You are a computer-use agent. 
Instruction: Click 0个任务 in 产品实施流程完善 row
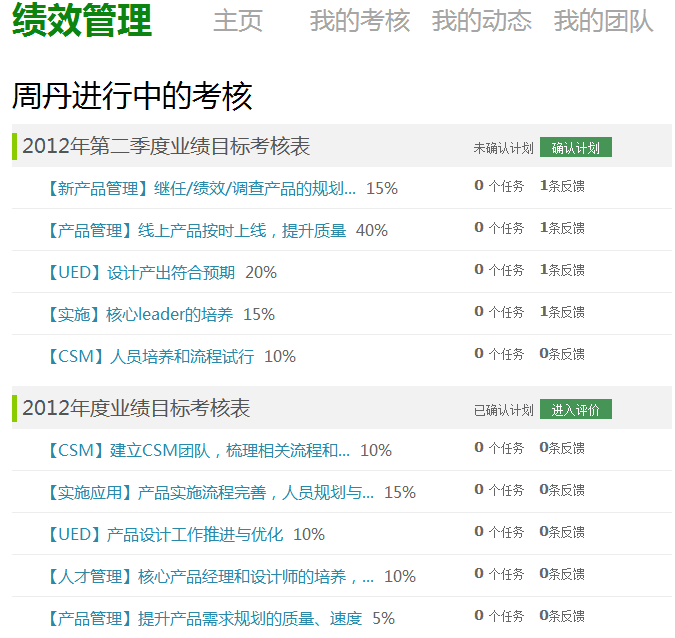tap(499, 489)
